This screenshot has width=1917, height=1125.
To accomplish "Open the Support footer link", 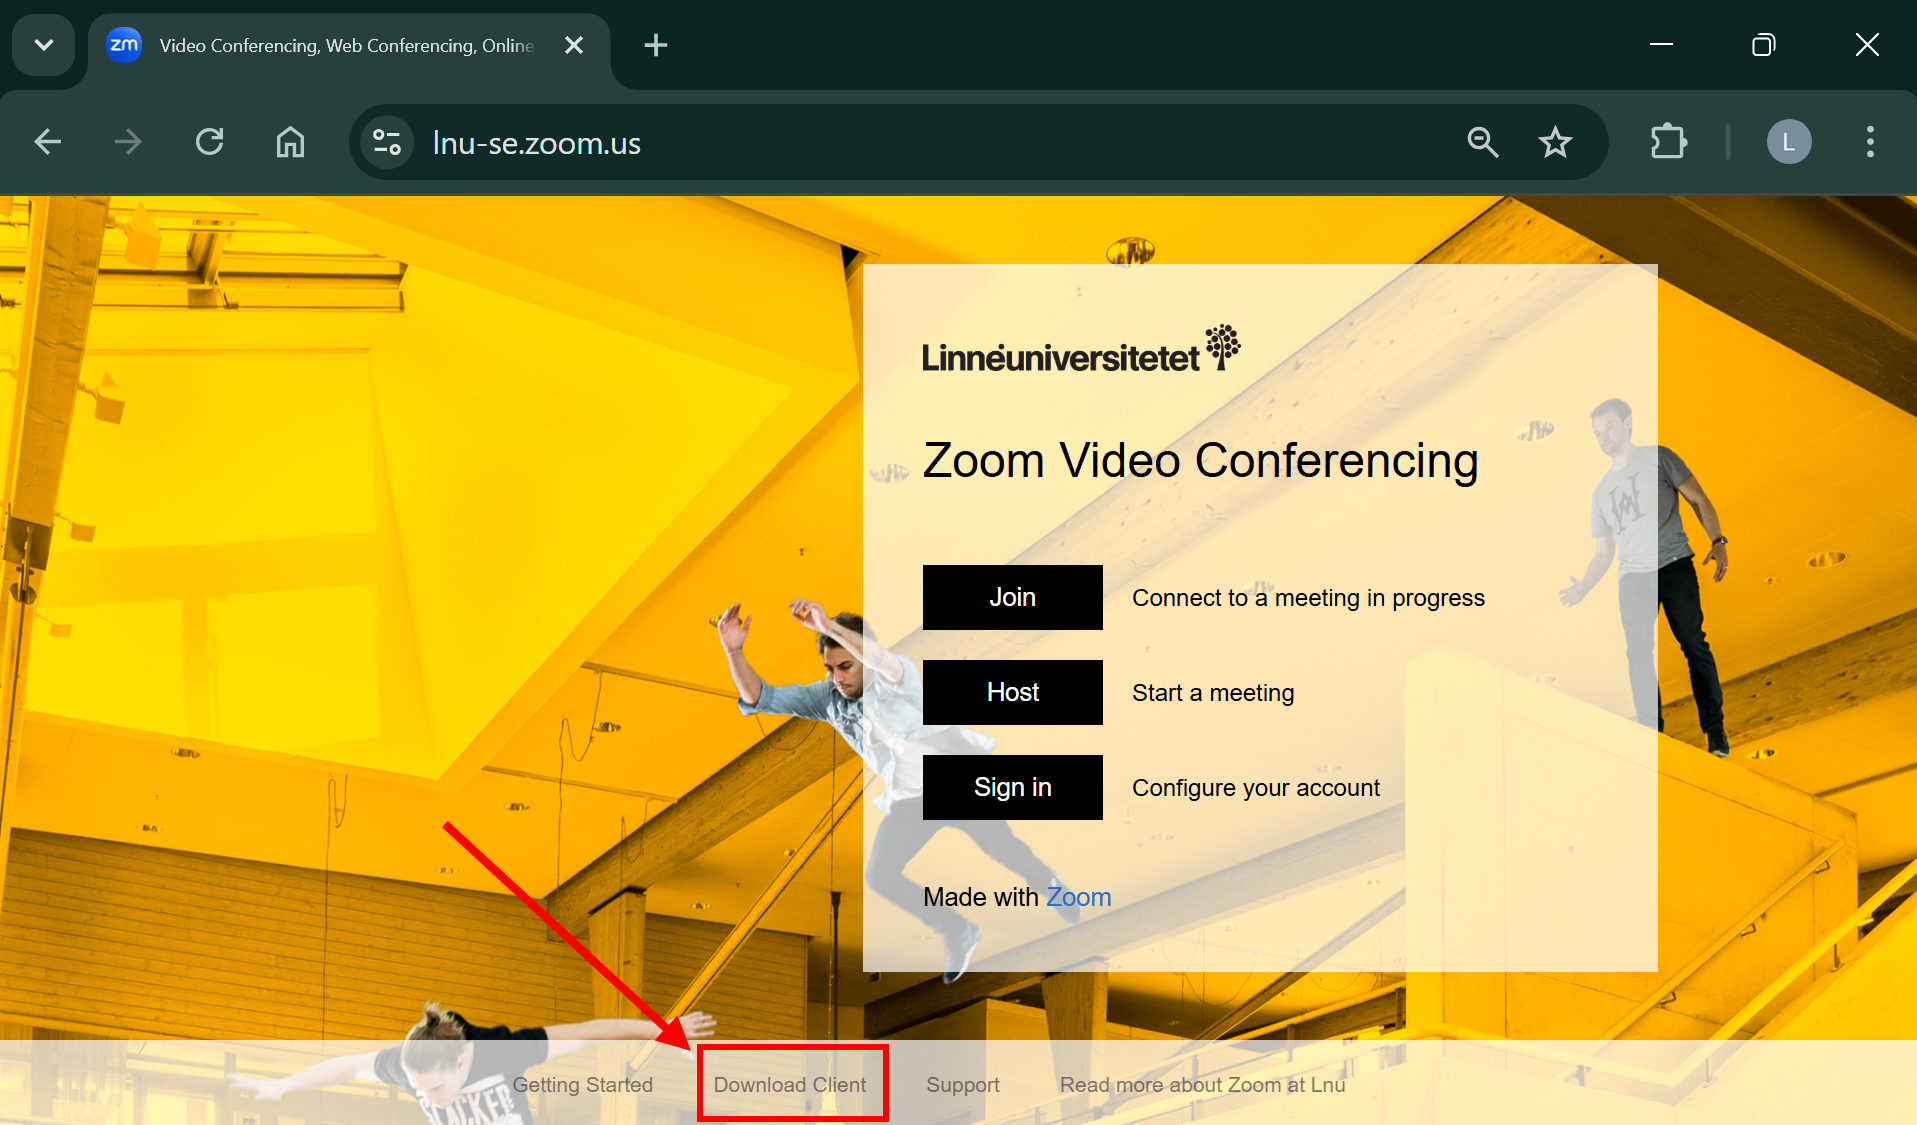I will pyautogui.click(x=962, y=1085).
